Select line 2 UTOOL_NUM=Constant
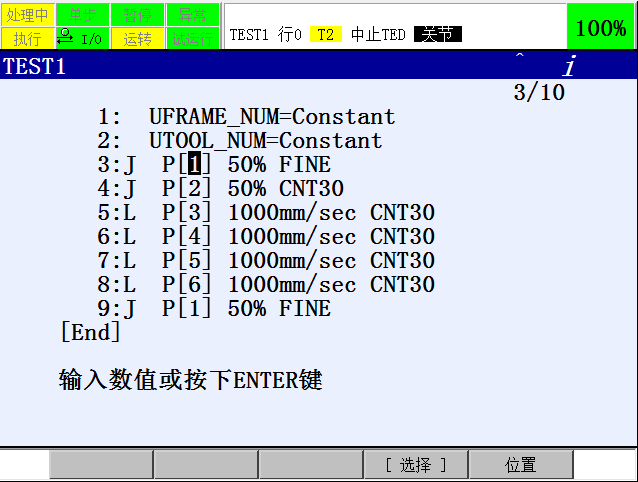The height and width of the screenshot is (482, 638). 266,141
